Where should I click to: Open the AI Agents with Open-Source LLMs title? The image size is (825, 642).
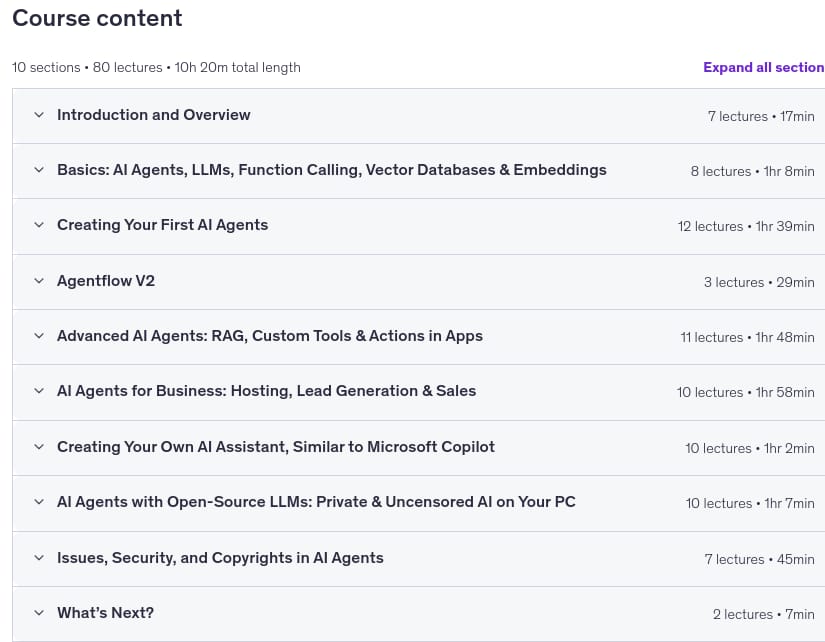316,502
